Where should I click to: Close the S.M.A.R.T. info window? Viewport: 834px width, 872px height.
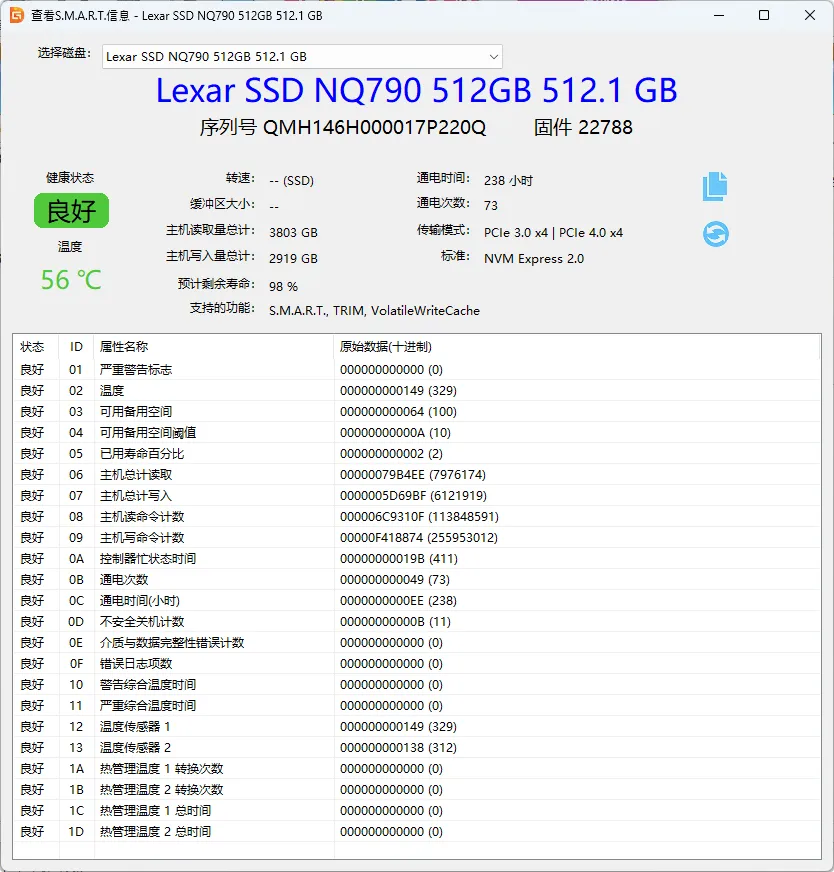click(x=810, y=15)
